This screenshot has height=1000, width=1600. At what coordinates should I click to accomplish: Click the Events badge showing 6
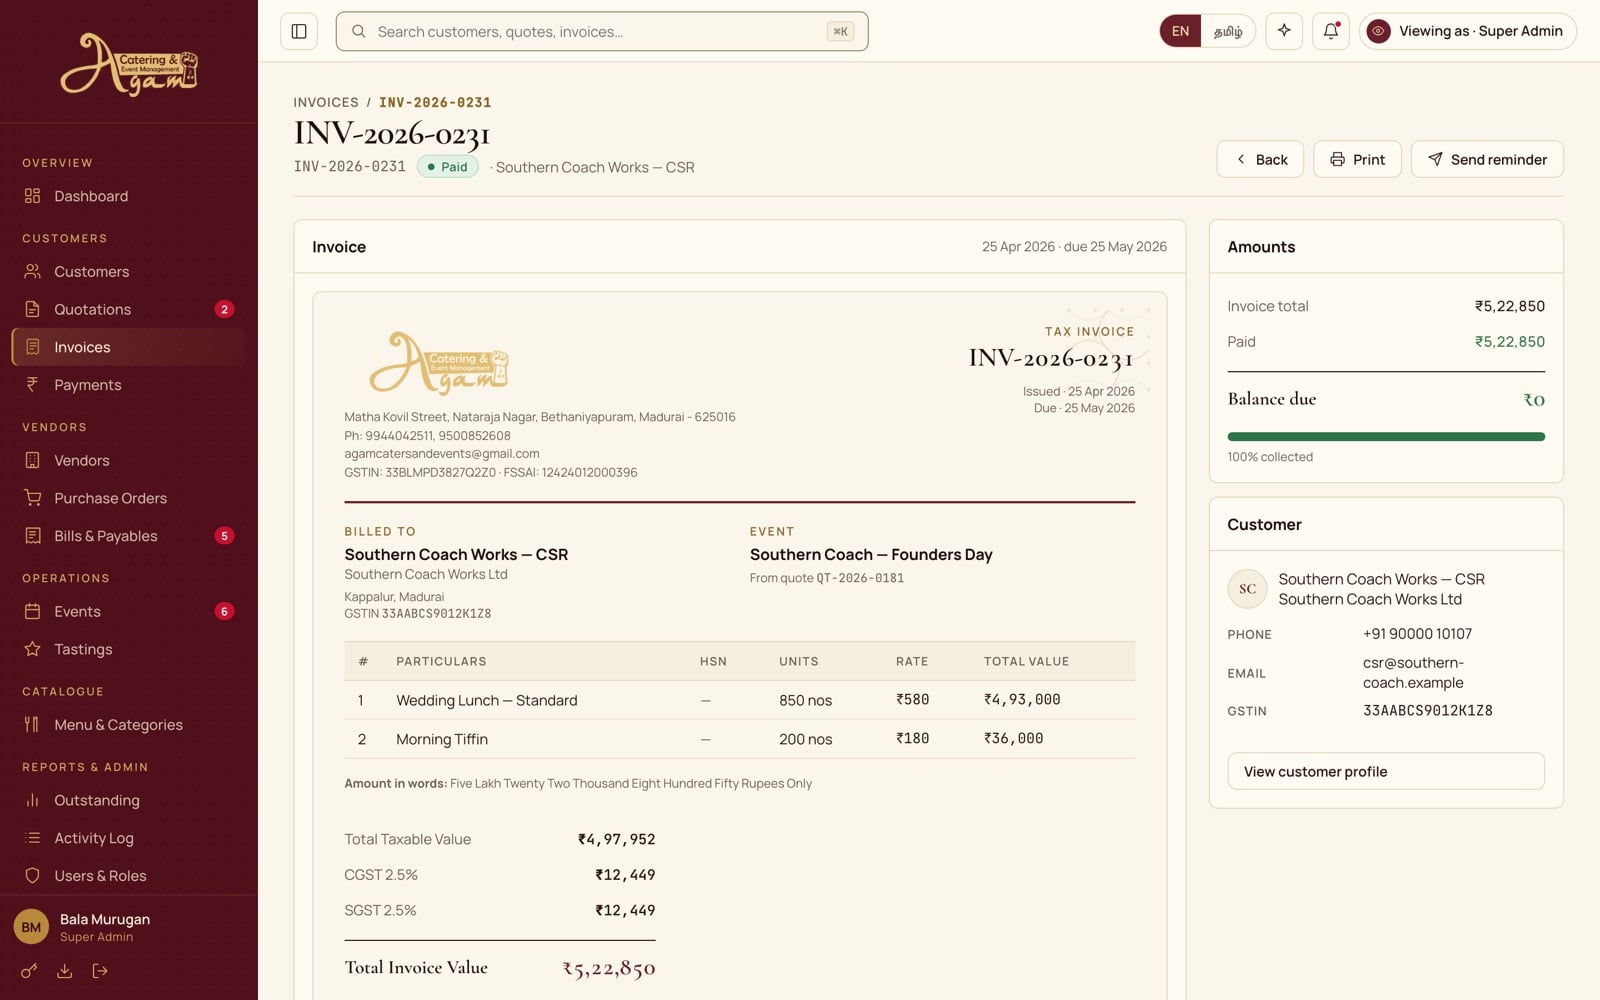click(224, 612)
